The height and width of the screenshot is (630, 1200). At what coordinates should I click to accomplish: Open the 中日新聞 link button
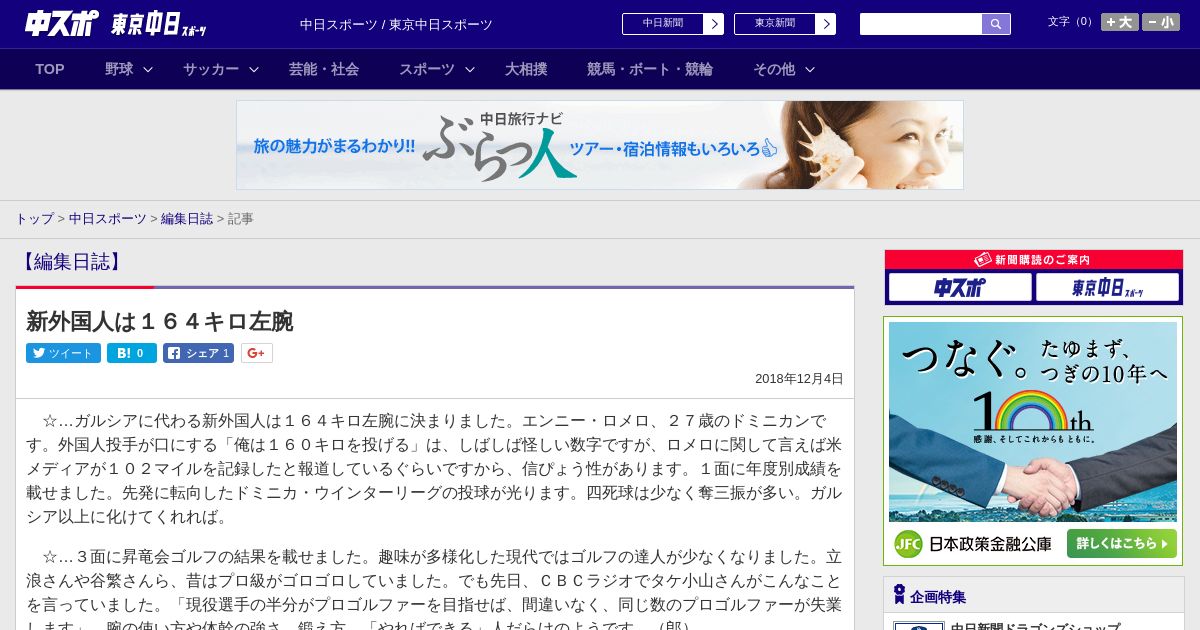[x=663, y=24]
